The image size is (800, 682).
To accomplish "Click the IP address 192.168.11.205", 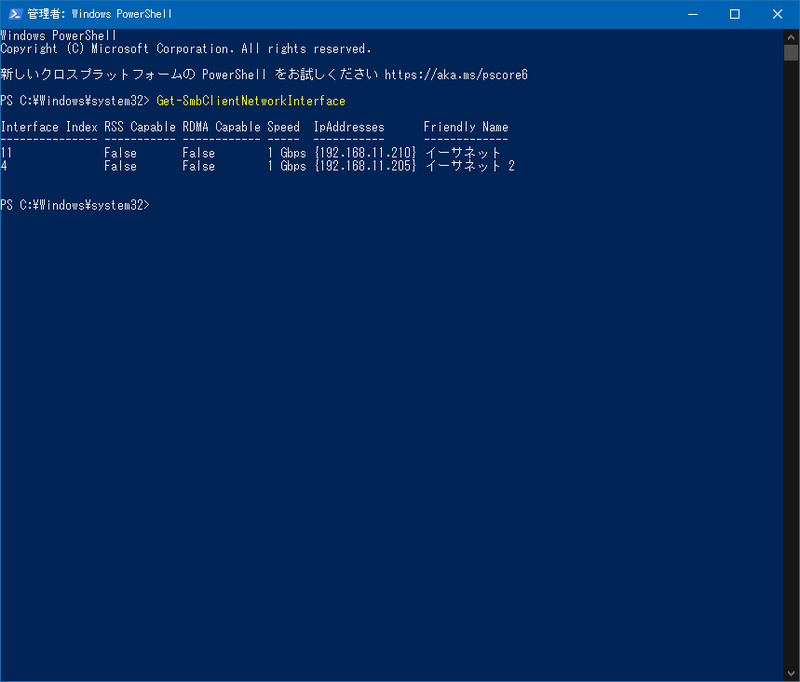I will point(365,166).
